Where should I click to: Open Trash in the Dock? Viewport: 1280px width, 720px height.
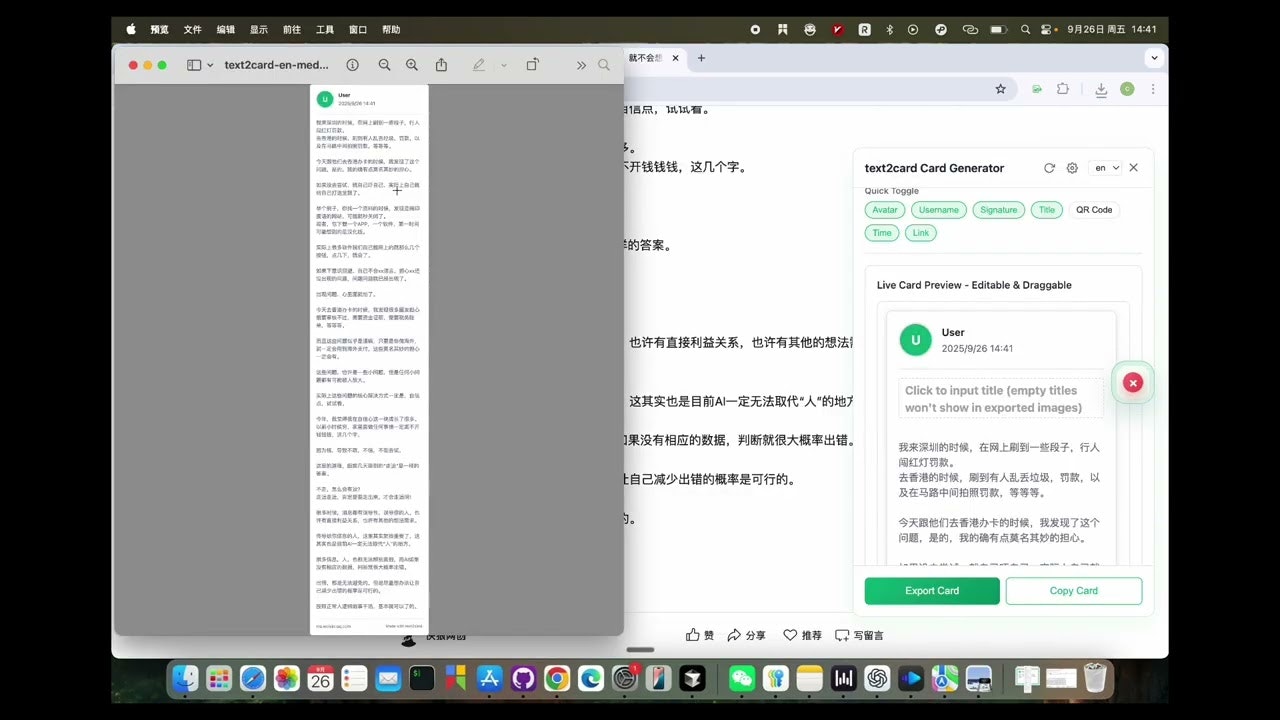point(1095,679)
